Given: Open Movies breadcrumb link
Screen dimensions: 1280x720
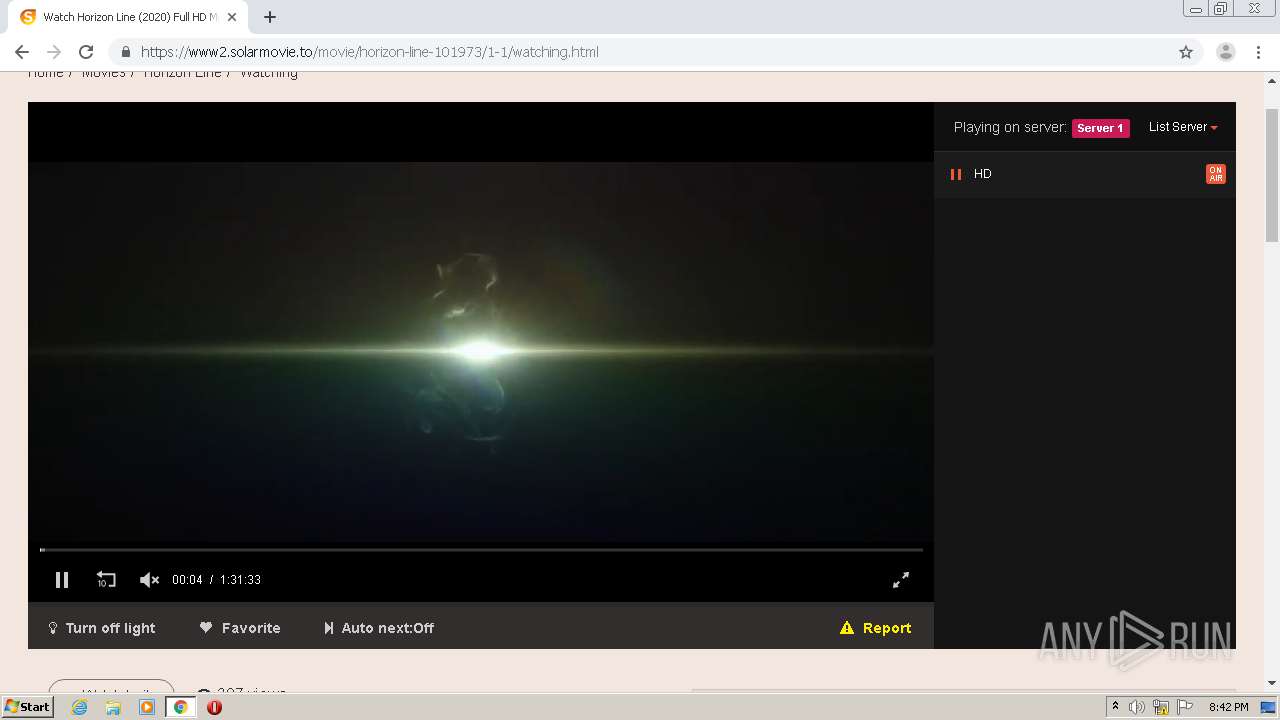Looking at the screenshot, I should (x=104, y=73).
